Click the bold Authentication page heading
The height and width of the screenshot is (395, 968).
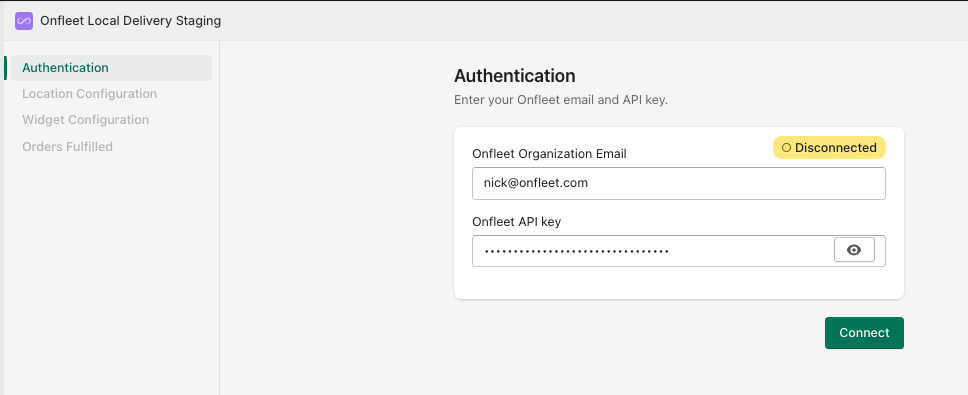pos(515,76)
